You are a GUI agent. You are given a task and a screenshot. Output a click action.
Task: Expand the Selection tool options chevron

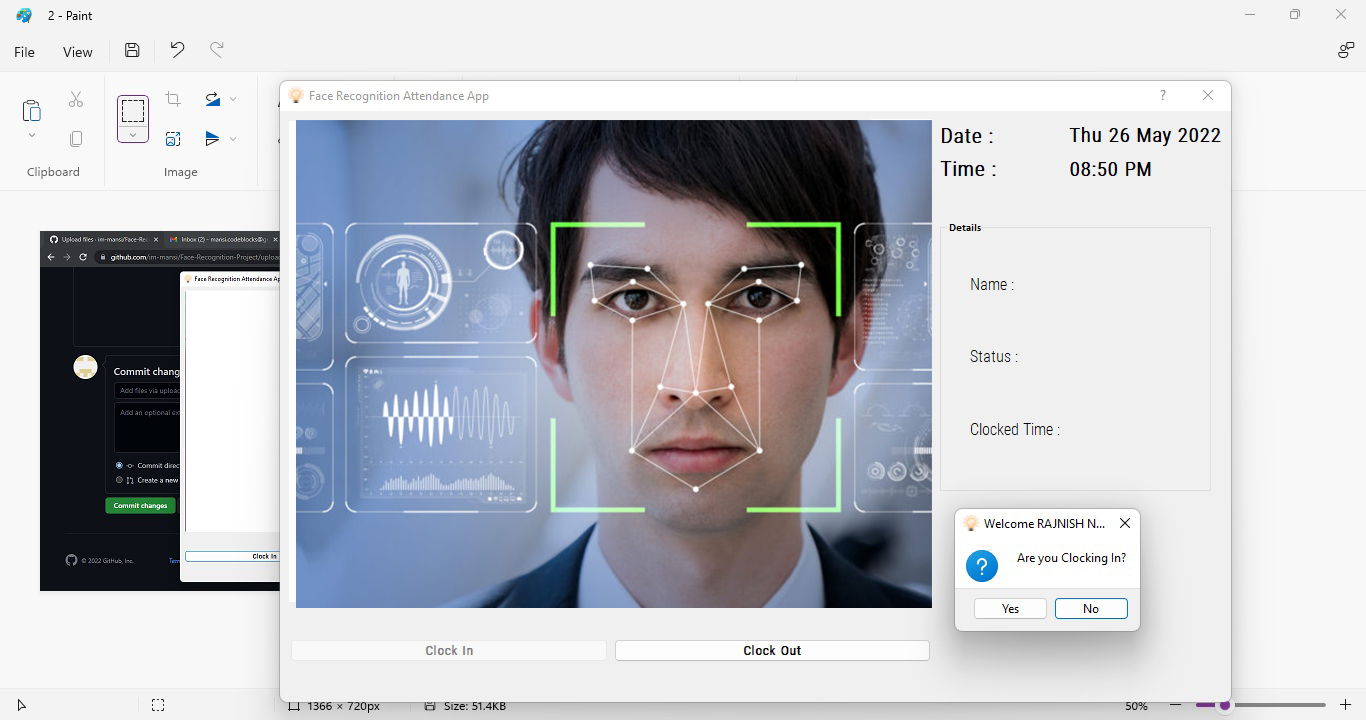tap(133, 135)
